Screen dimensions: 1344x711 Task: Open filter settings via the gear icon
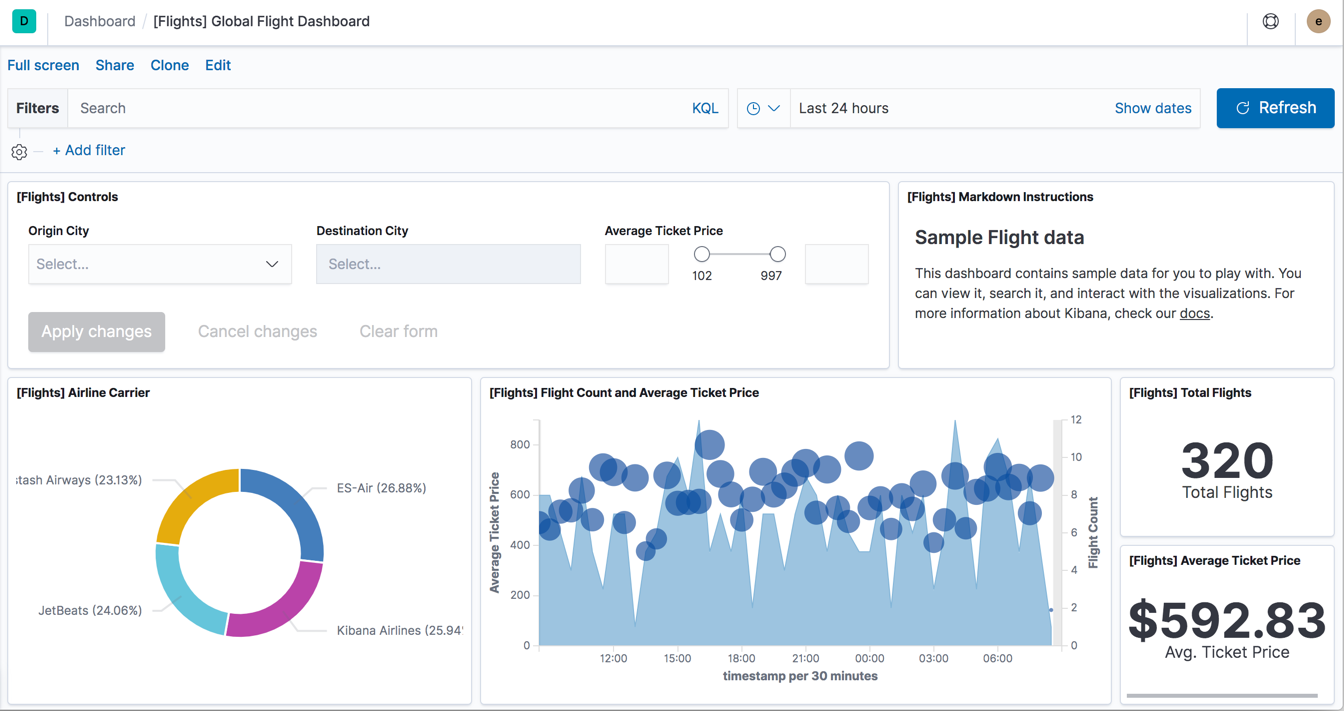tap(18, 151)
